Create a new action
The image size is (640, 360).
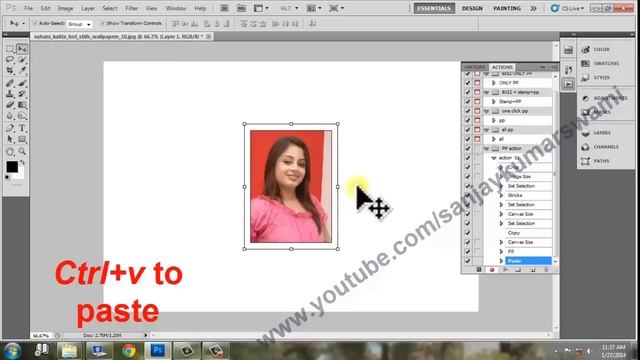coord(533,270)
